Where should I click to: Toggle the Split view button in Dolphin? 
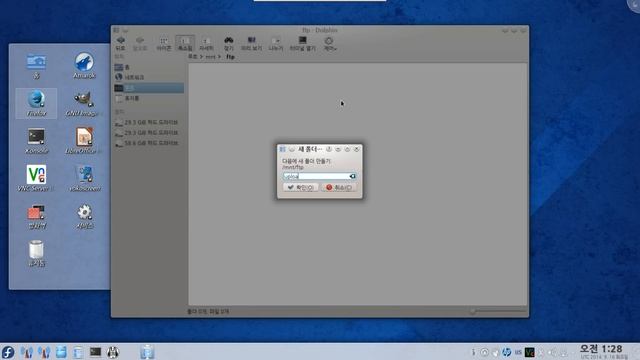(x=276, y=43)
